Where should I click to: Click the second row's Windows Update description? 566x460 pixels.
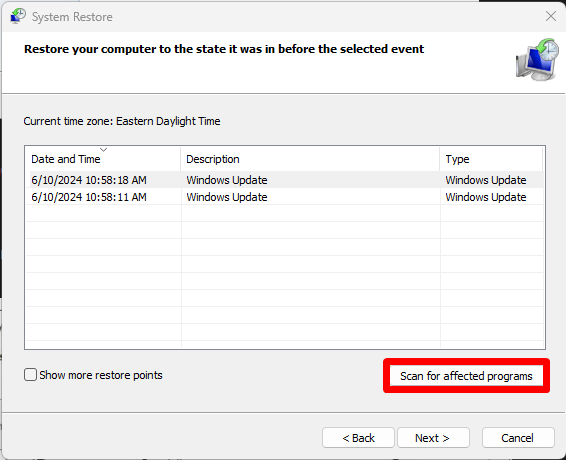(227, 197)
